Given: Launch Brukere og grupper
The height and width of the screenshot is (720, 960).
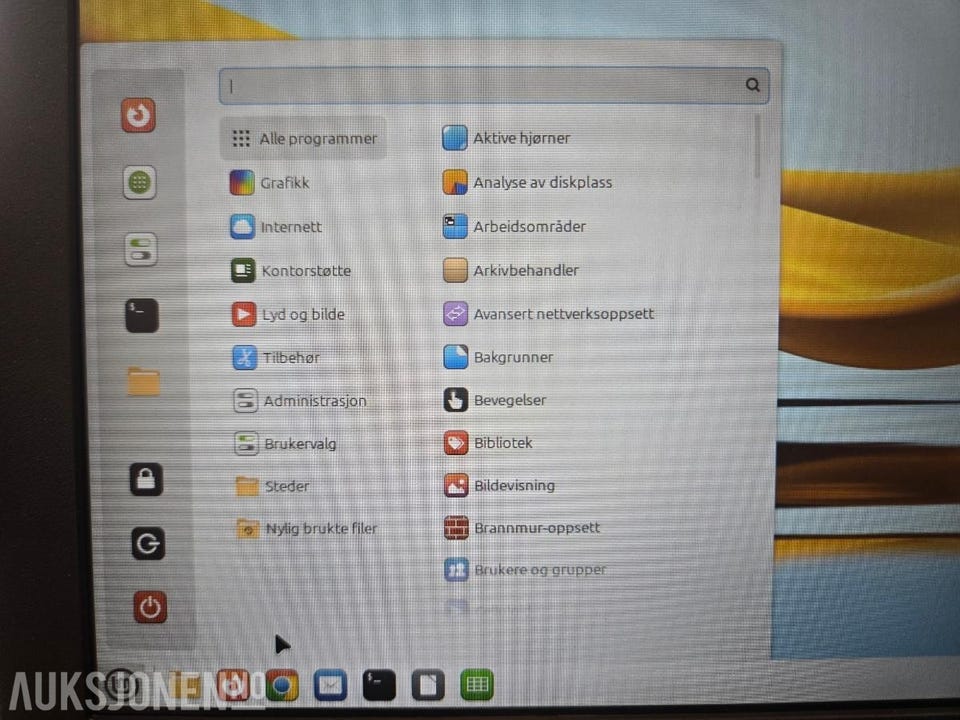Looking at the screenshot, I should [525, 569].
